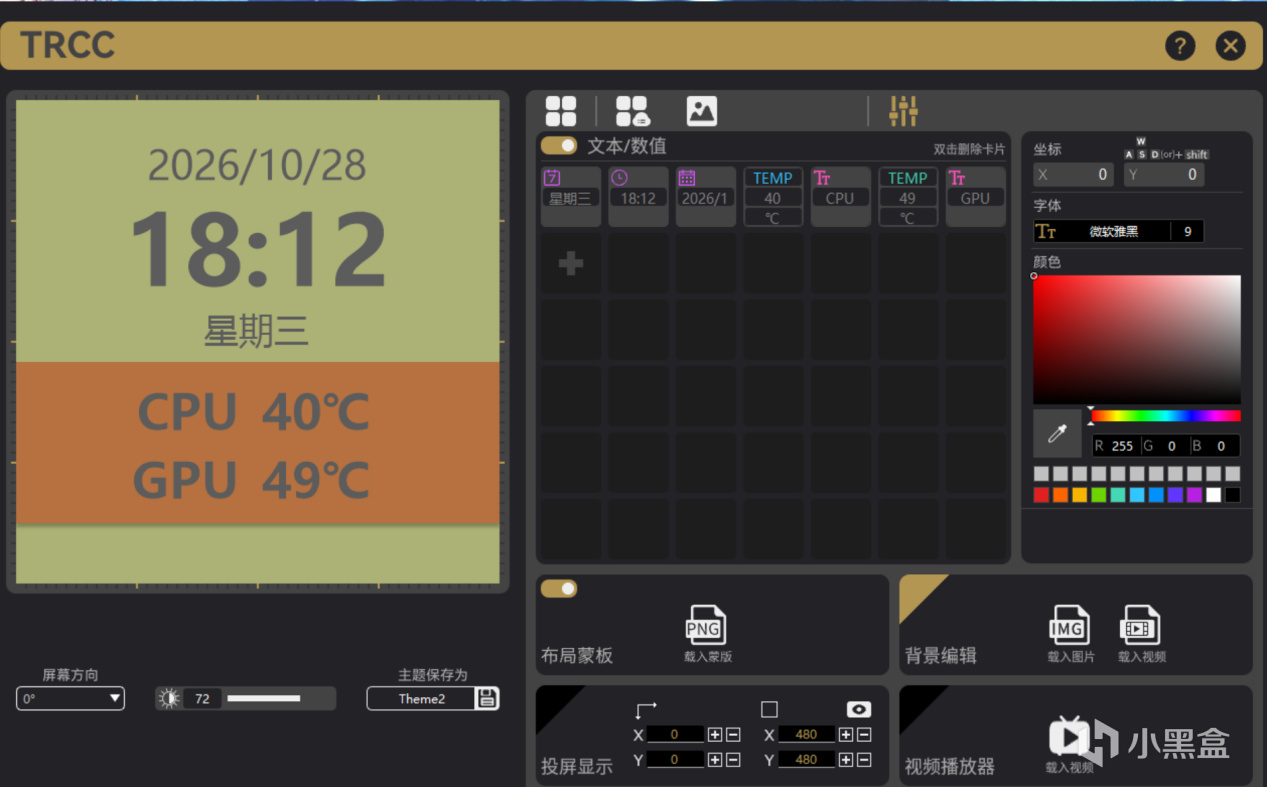Screen dimensions: 1267x787
Task: Click the brightness slider bar
Action: coord(264,698)
